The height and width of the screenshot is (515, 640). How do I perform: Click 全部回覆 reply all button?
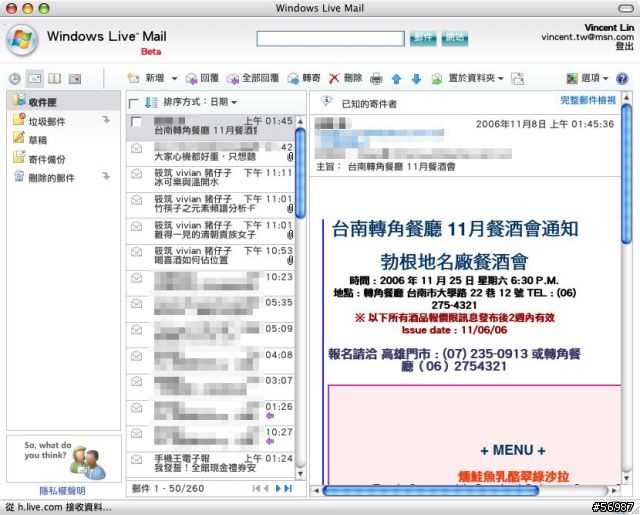click(253, 78)
